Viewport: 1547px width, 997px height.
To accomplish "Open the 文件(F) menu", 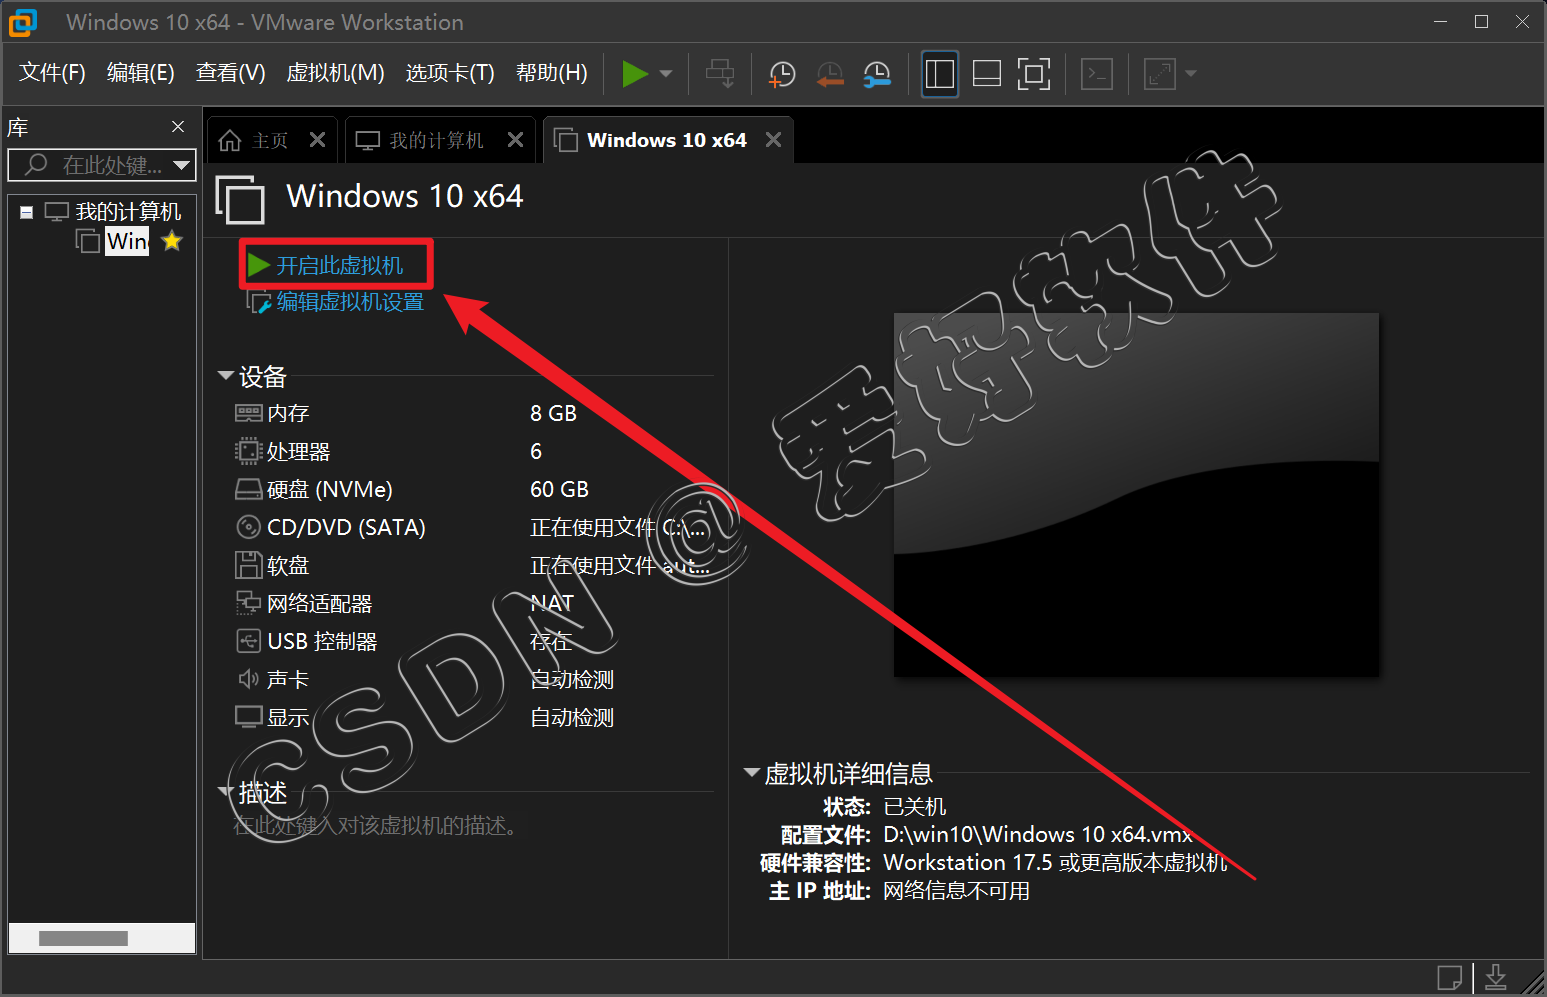I will coord(53,73).
